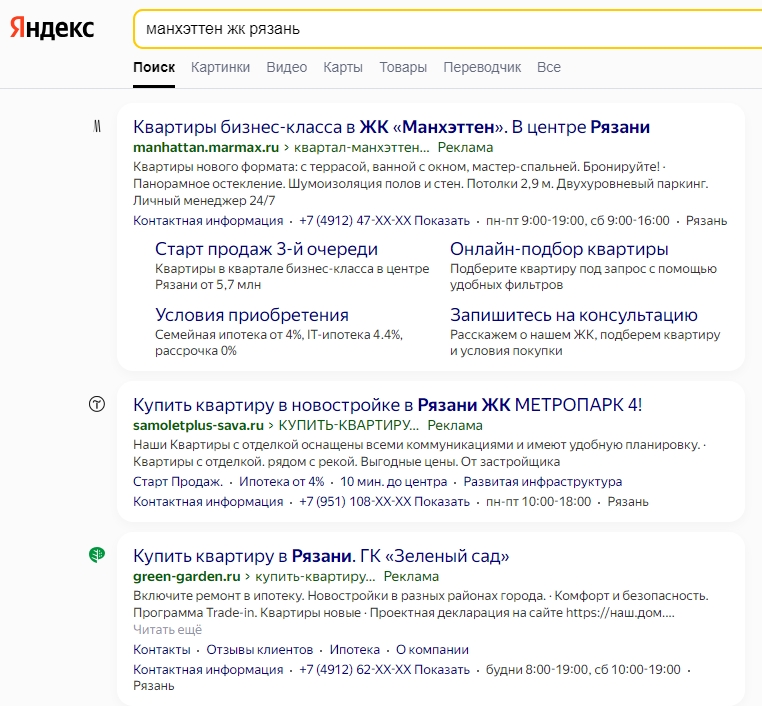Open the Переводчик tab
Viewport: 762px width, 706px height.
[482, 67]
